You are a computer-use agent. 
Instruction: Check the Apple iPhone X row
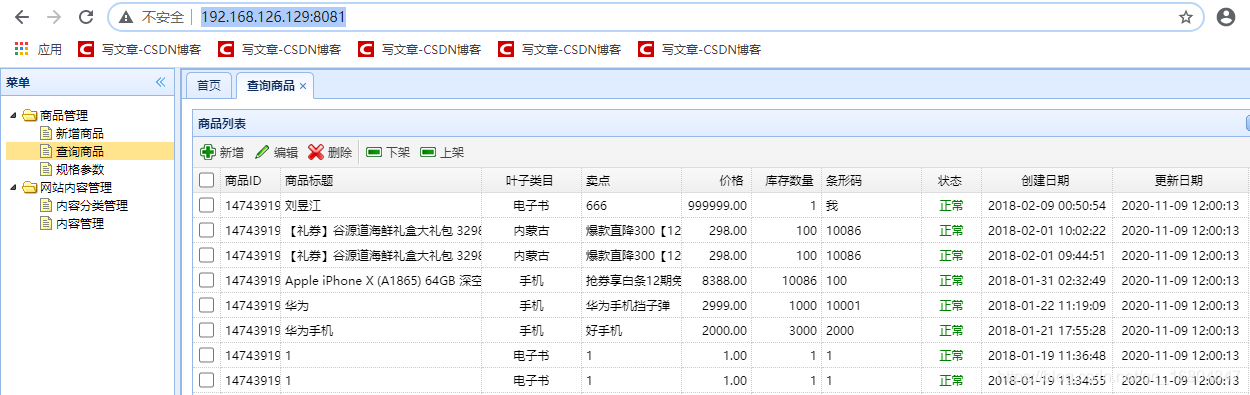tap(206, 280)
